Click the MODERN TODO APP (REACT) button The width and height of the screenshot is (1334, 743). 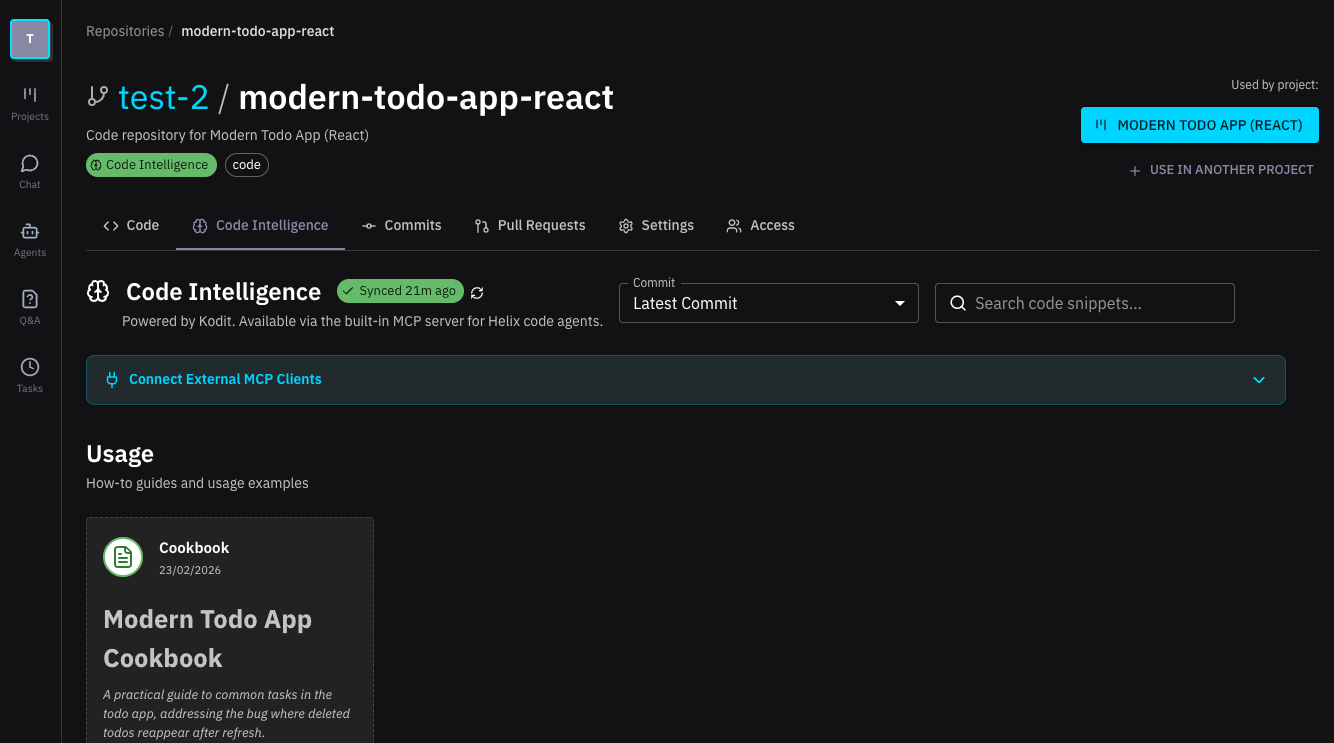(1199, 125)
